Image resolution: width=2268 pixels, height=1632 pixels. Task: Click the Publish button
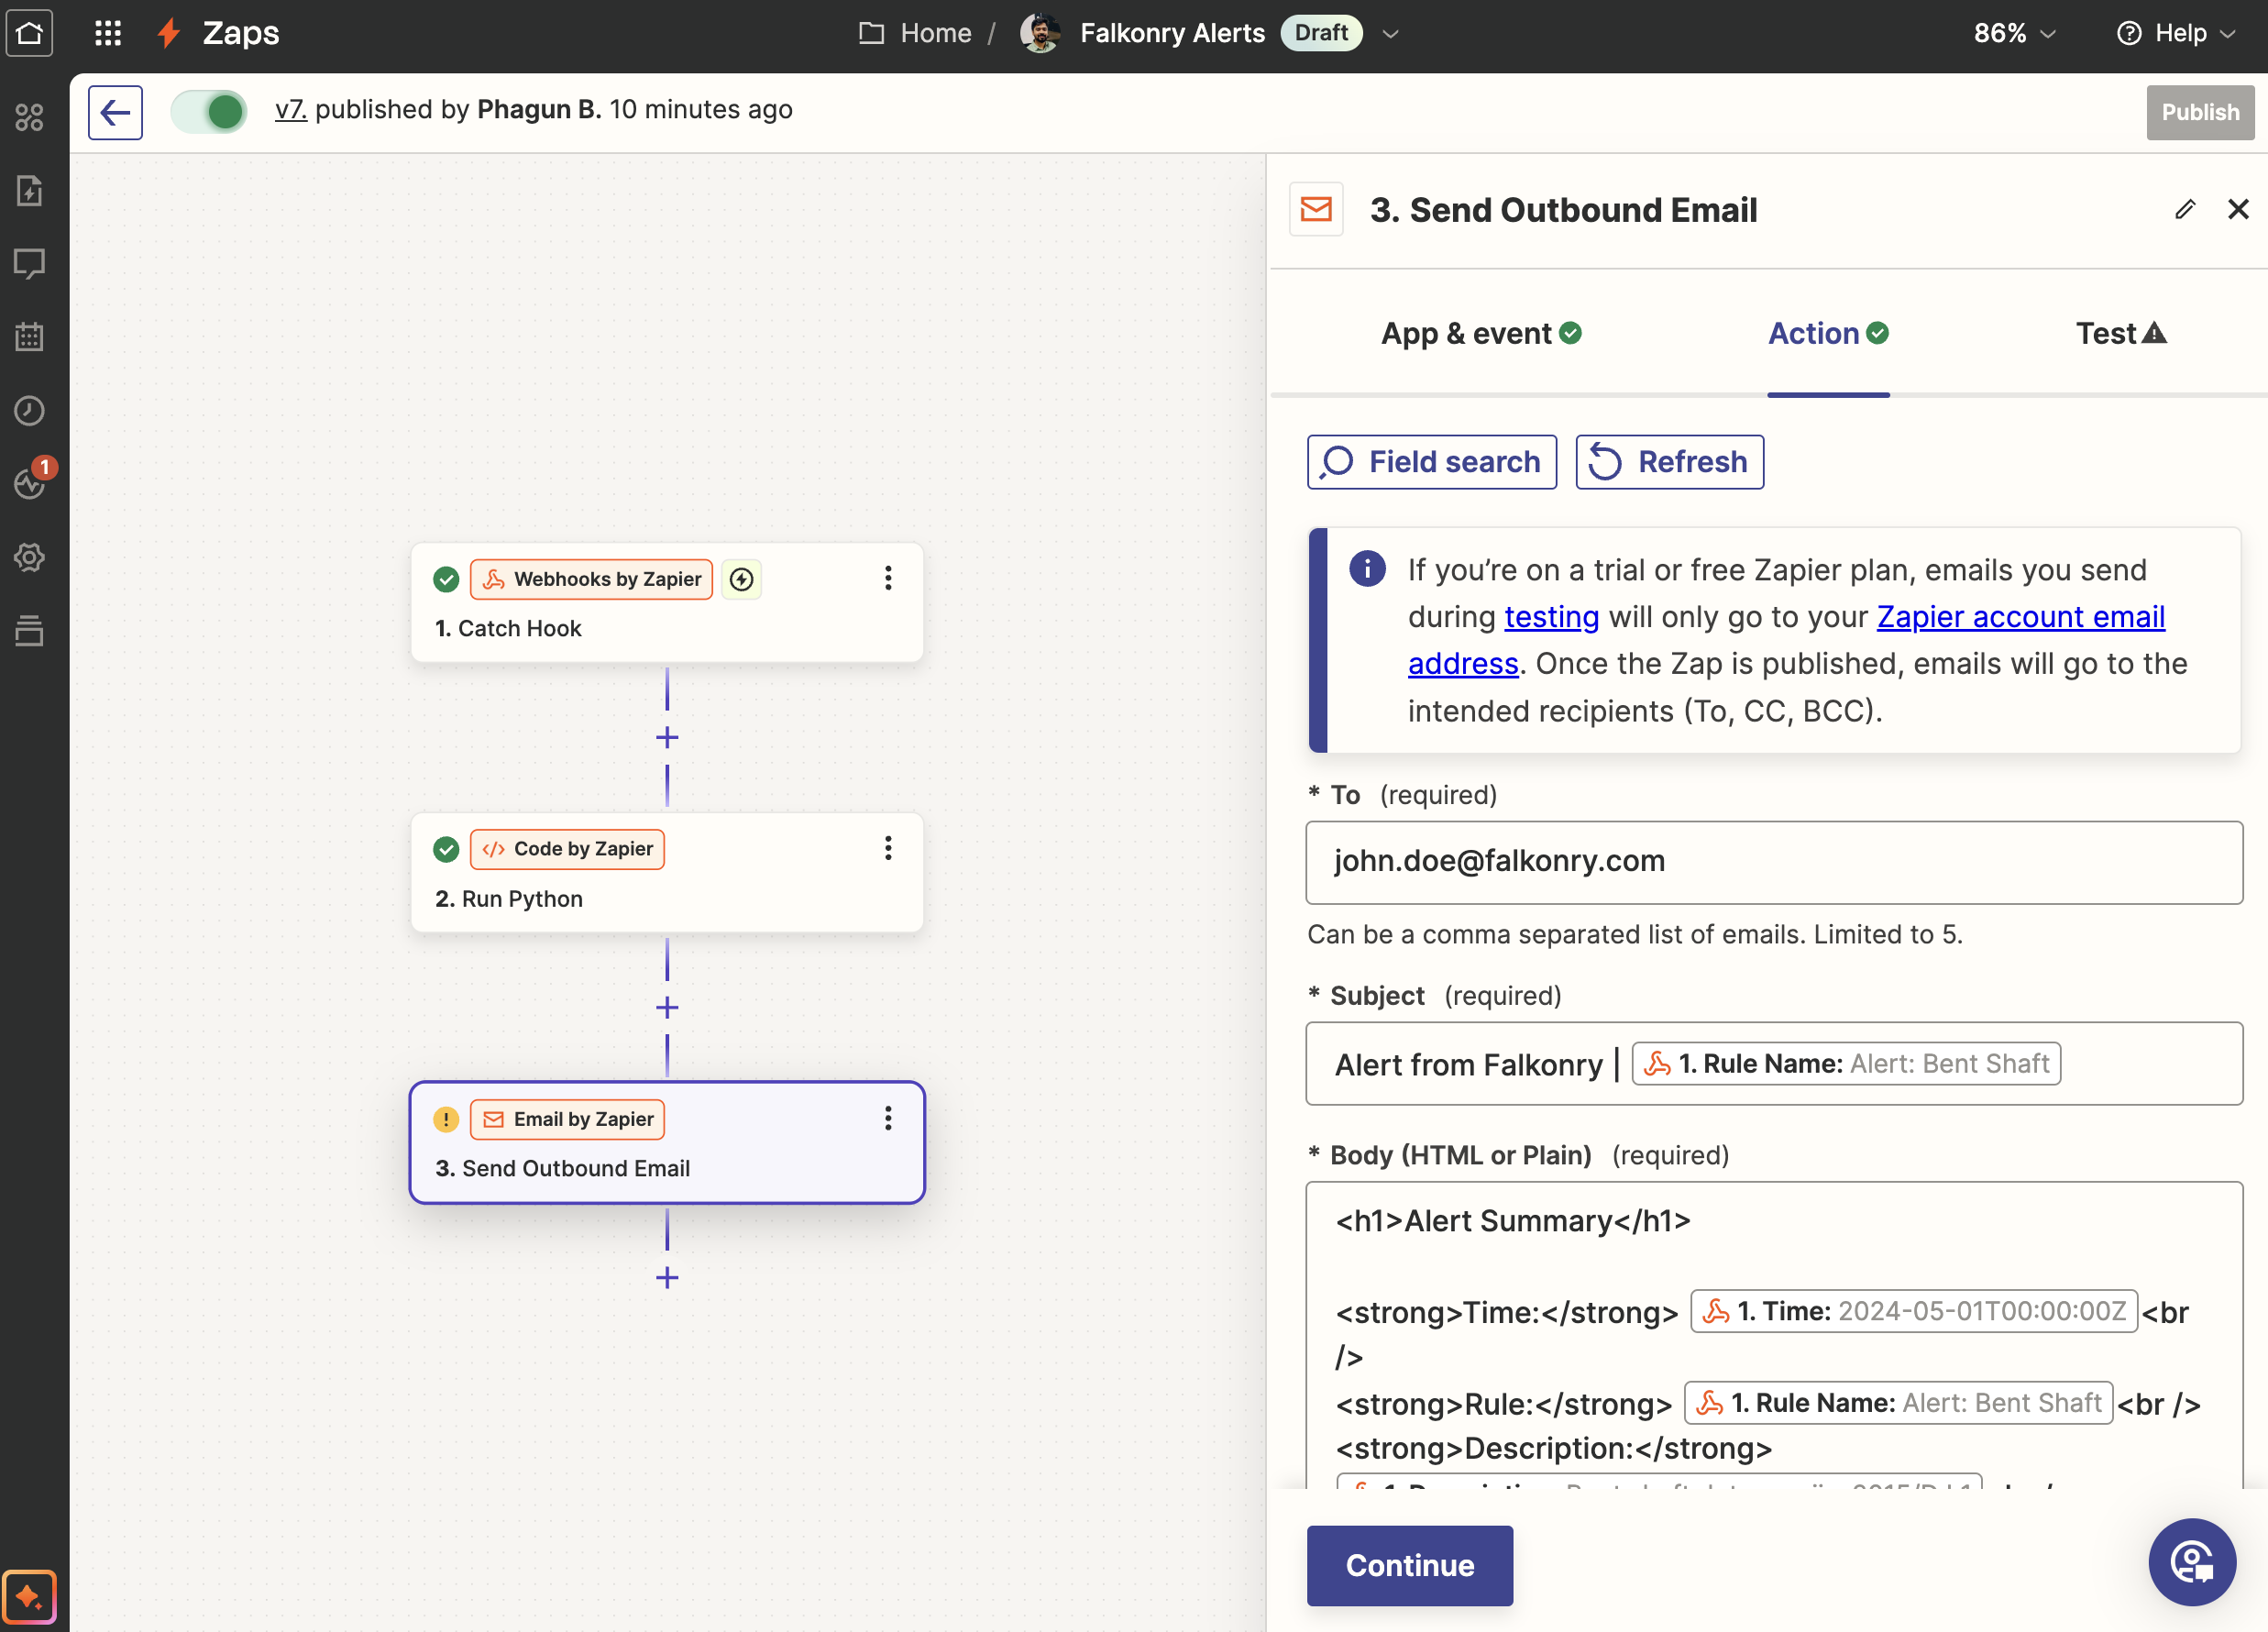2200,112
